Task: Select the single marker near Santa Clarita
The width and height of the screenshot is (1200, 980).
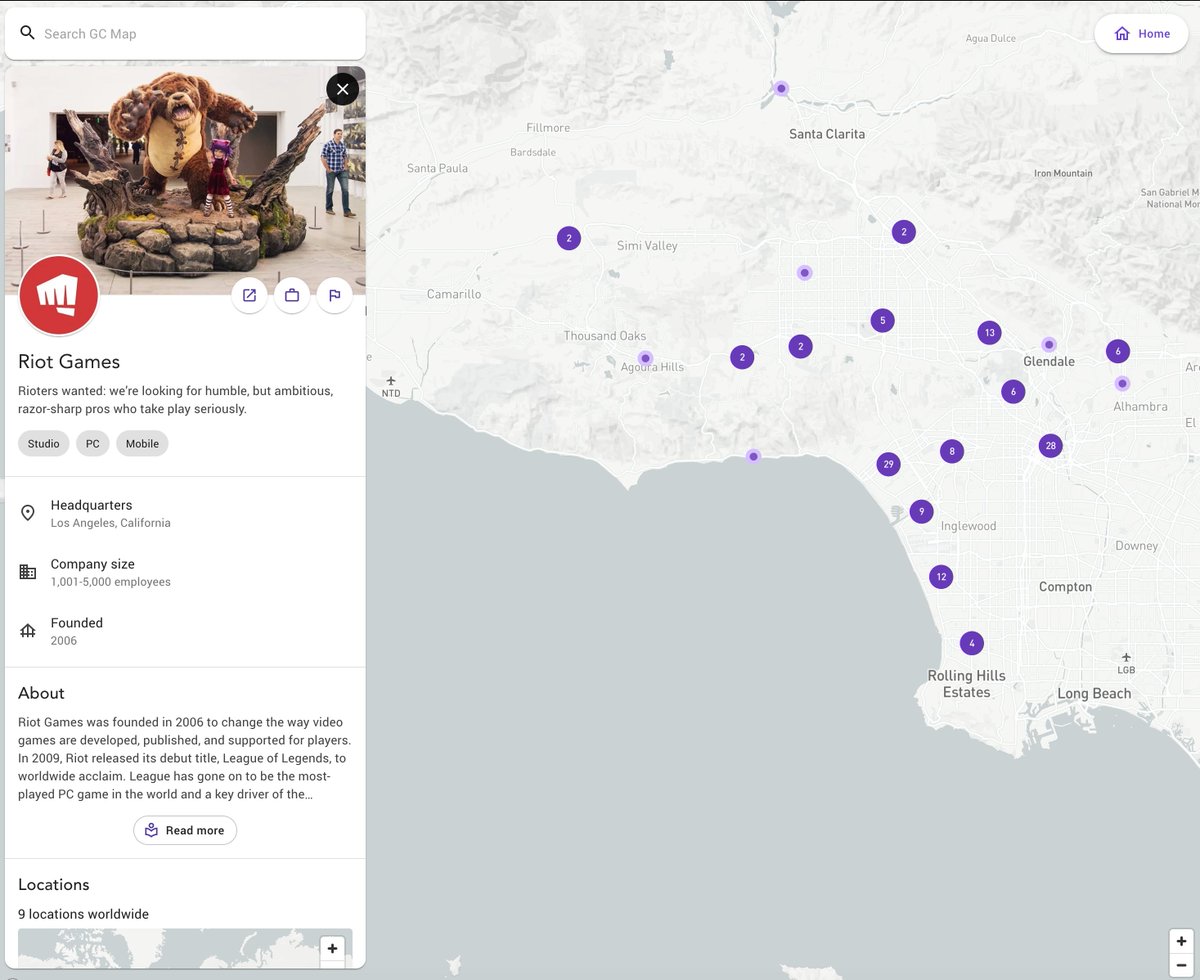Action: tap(782, 88)
